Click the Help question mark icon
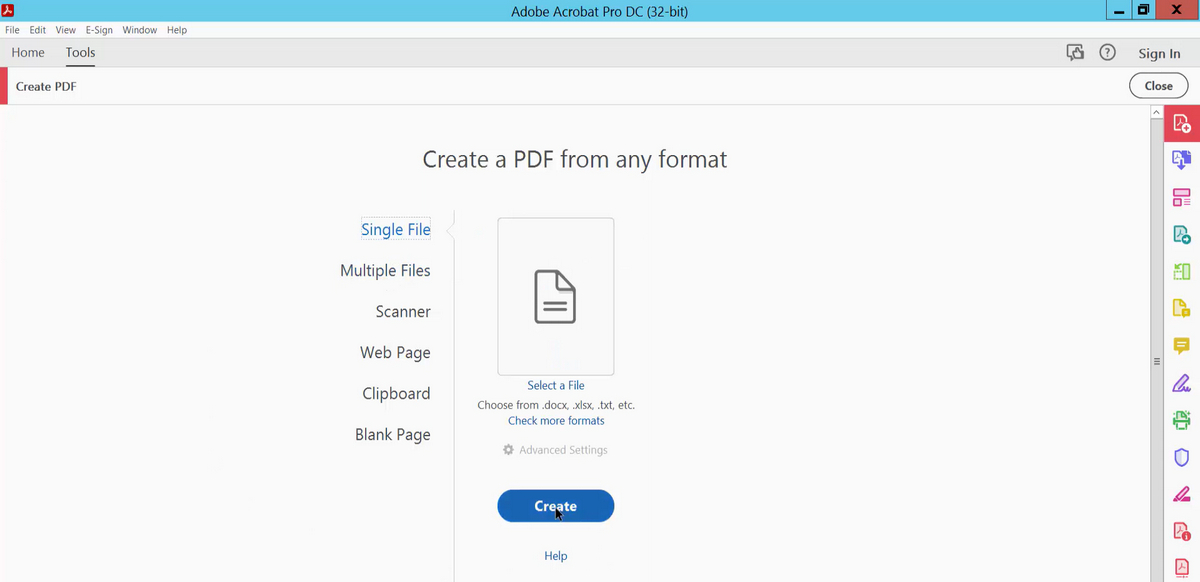1200x582 pixels. (x=1107, y=52)
